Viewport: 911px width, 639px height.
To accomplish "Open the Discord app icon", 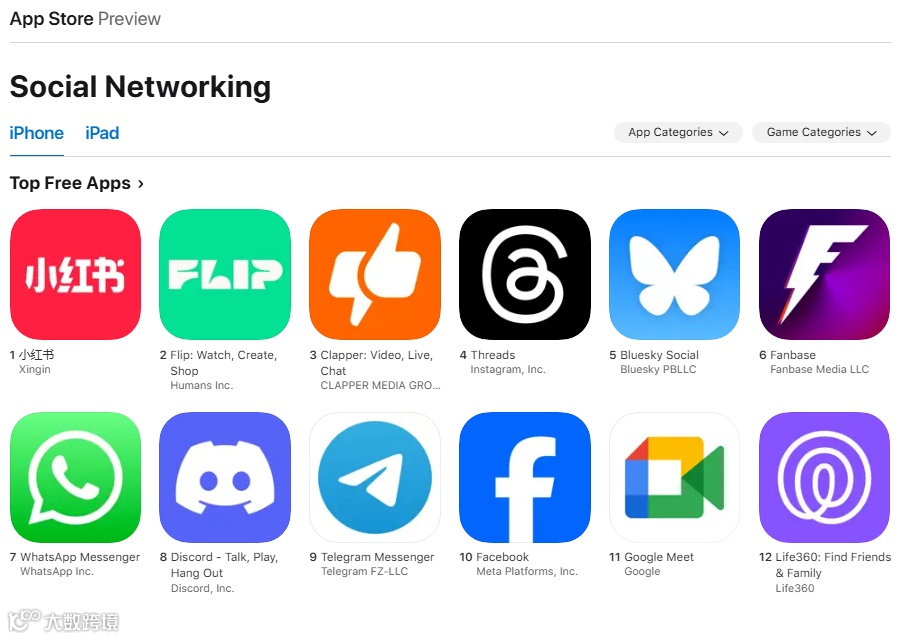I will [225, 478].
